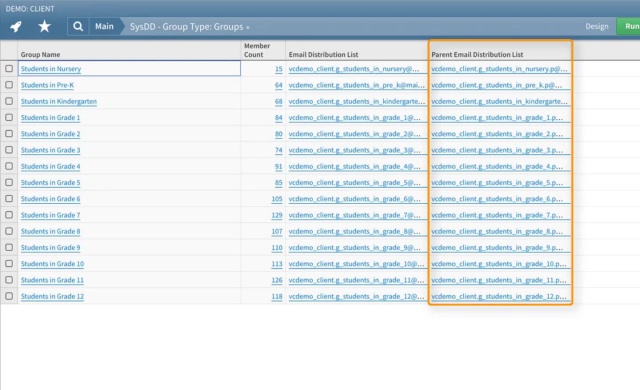Check the Students in Grade 4 row checkbox

coord(9,166)
